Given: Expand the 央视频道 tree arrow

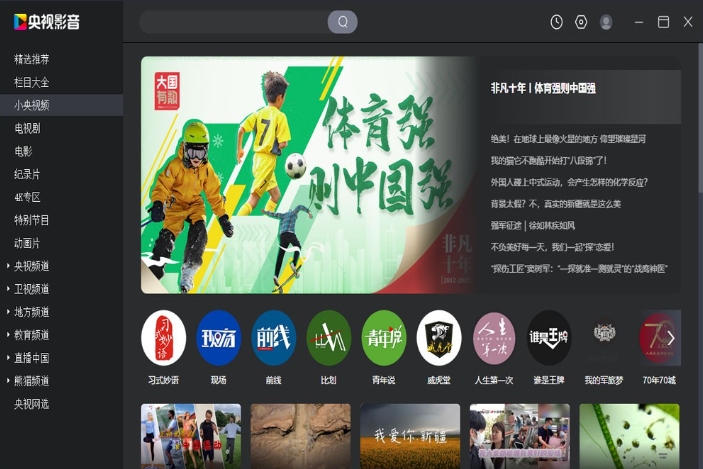Looking at the screenshot, I should click(x=8, y=266).
